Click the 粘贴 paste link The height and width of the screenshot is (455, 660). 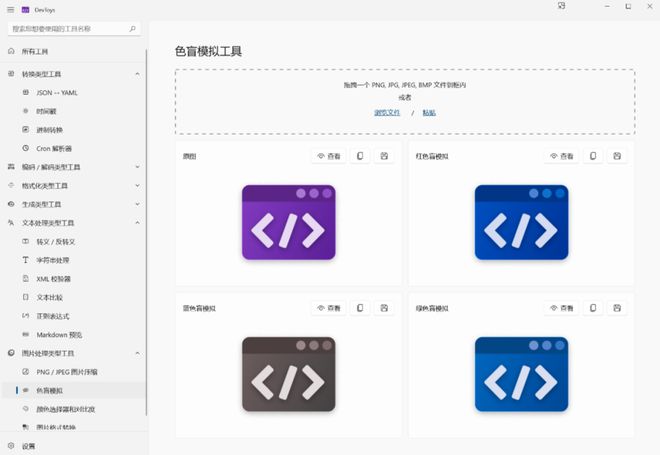click(x=429, y=112)
